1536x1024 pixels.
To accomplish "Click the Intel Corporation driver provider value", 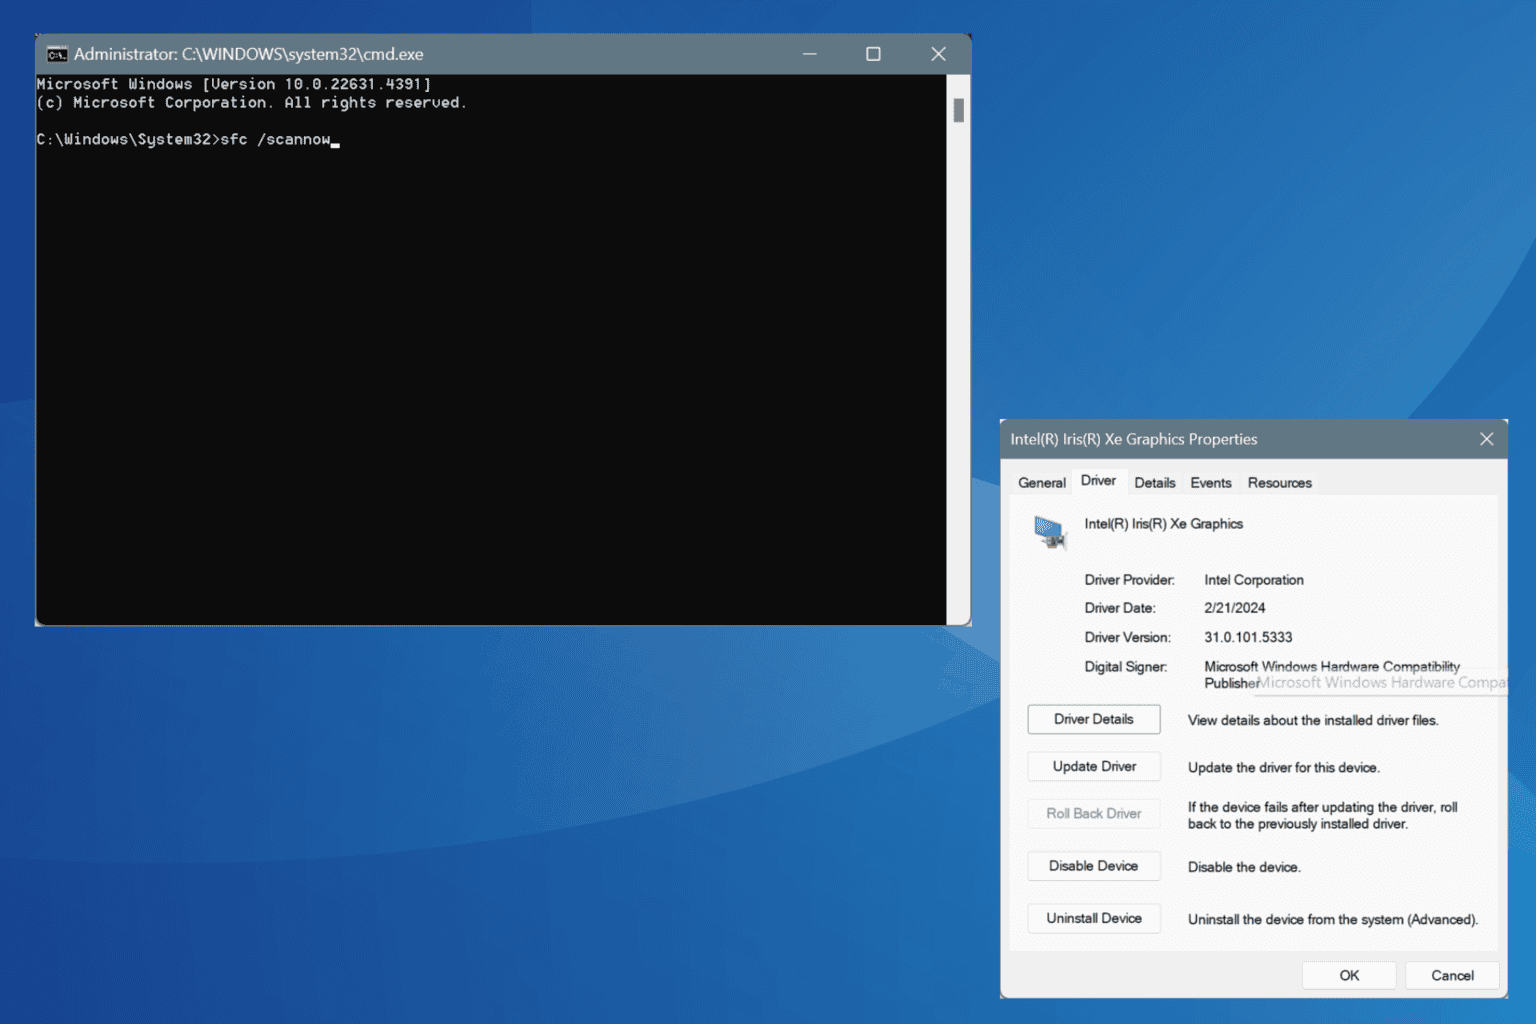I will click(x=1254, y=580).
